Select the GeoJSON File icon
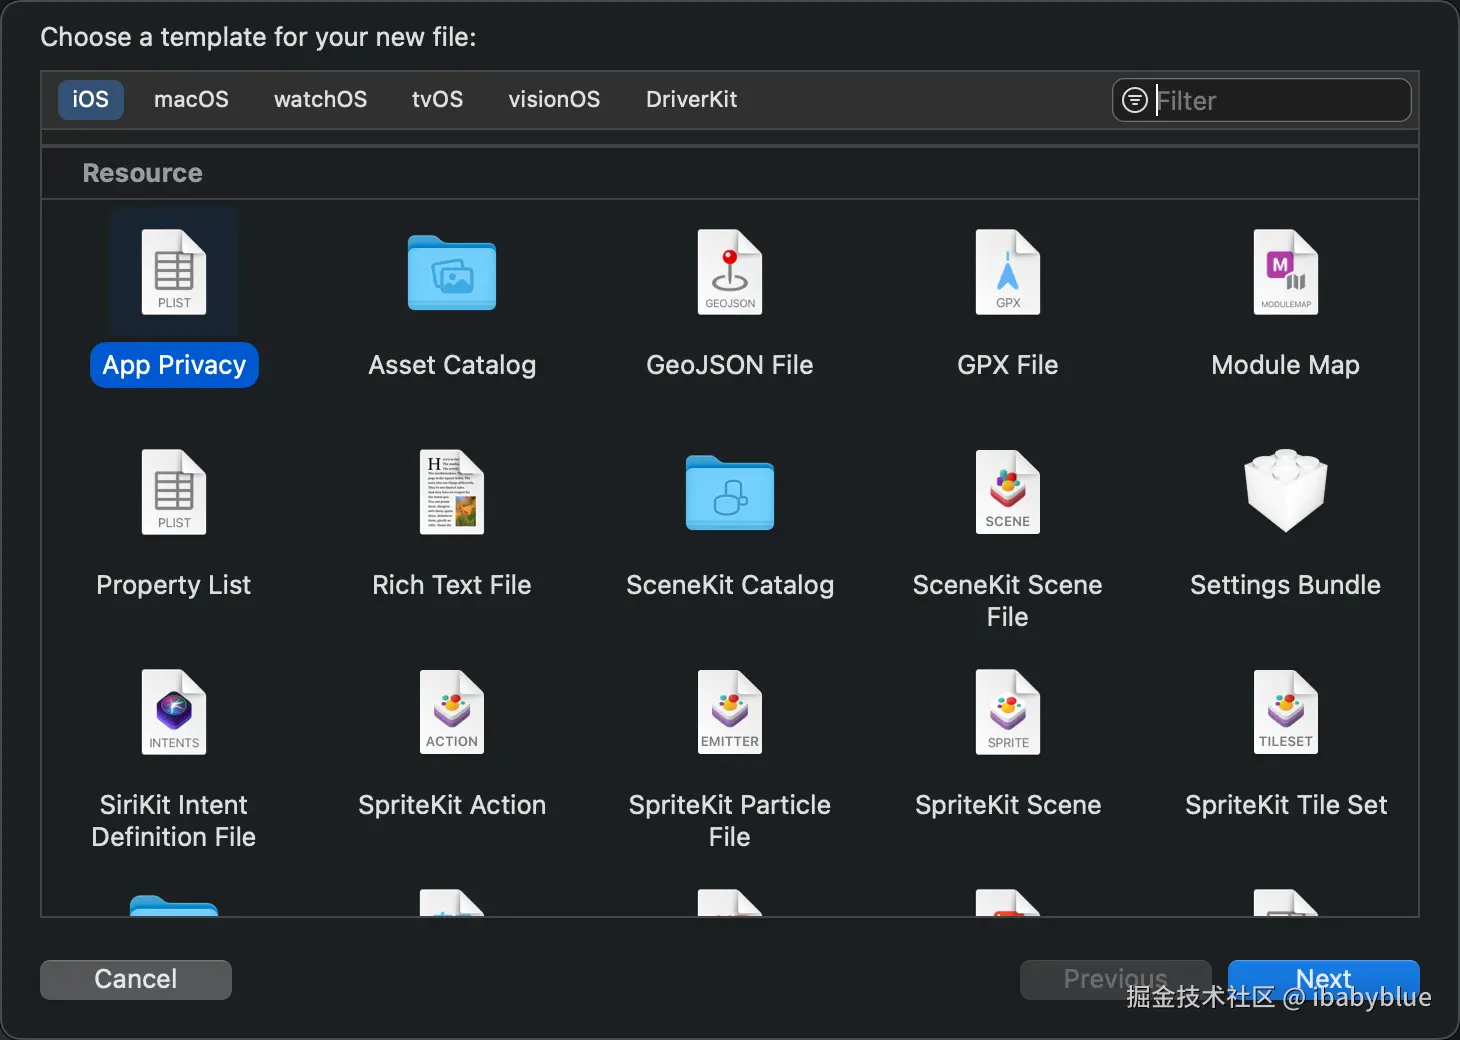1460x1040 pixels. click(x=730, y=272)
